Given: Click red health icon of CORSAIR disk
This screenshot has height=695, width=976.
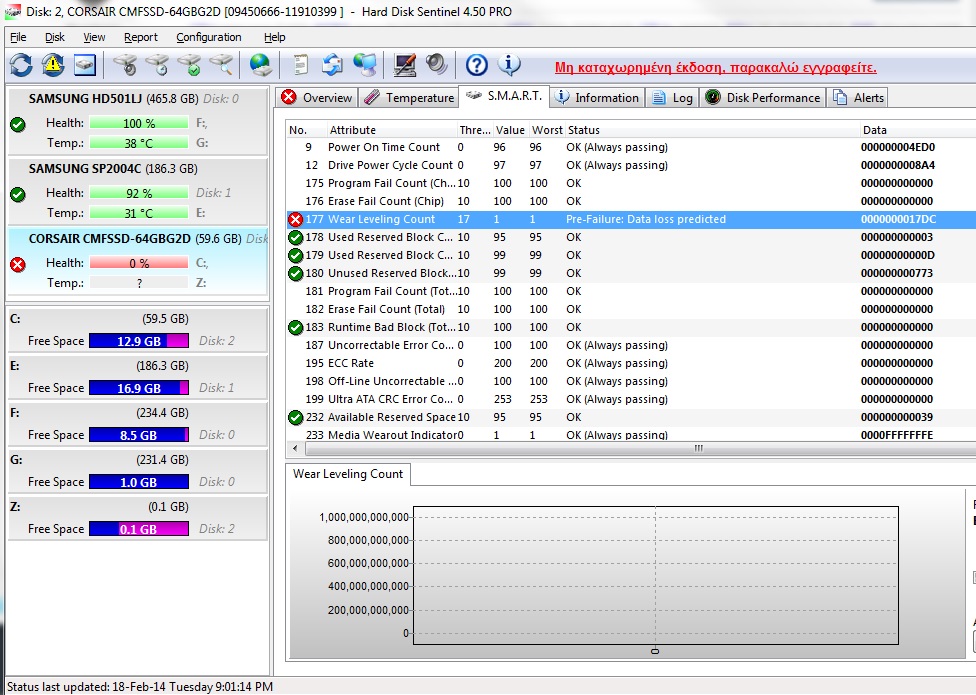Looking at the screenshot, I should point(18,264).
